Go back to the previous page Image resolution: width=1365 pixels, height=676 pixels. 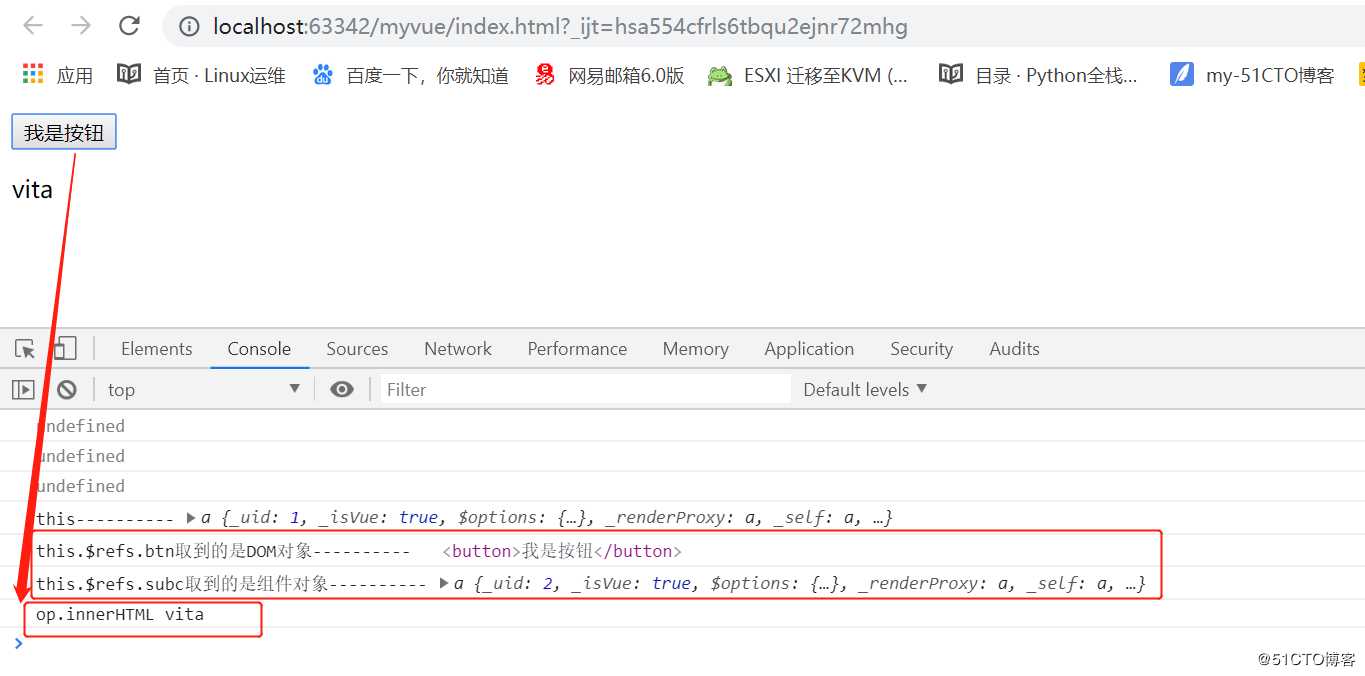click(x=33, y=26)
